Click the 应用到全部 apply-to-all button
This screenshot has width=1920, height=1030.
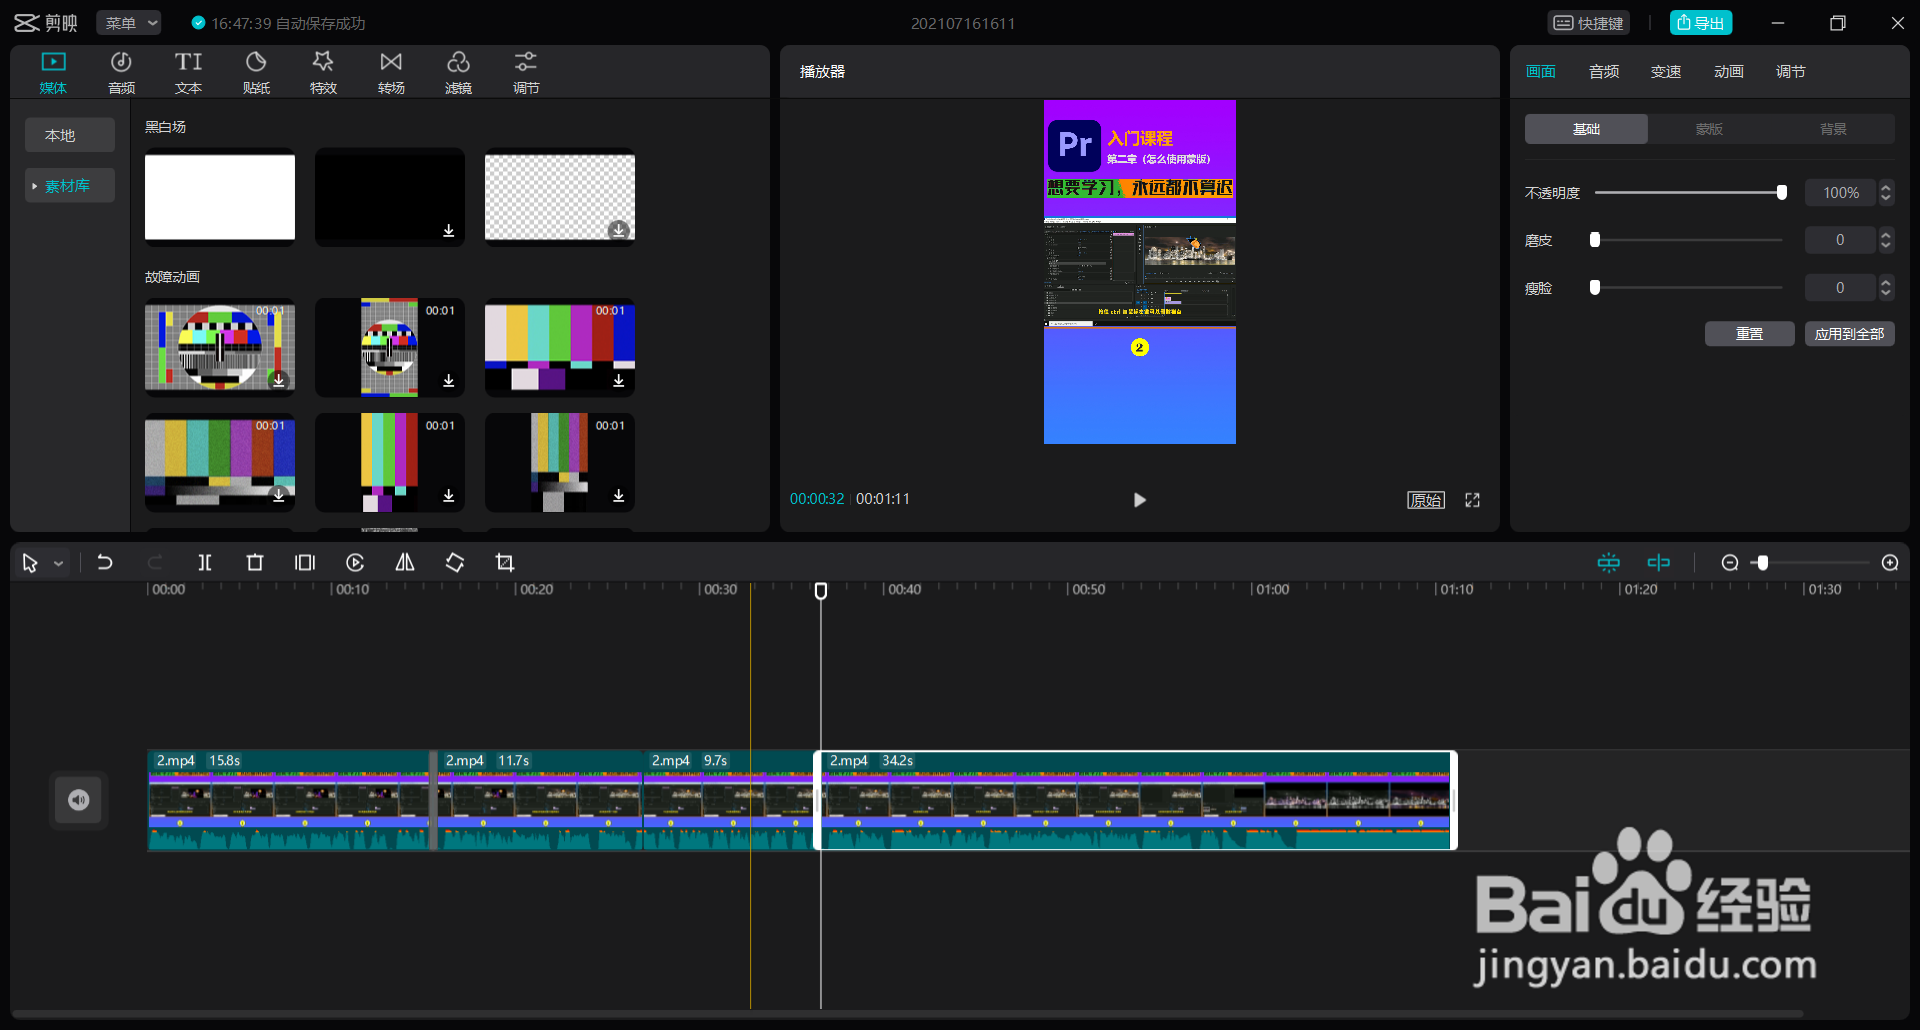click(x=1850, y=334)
